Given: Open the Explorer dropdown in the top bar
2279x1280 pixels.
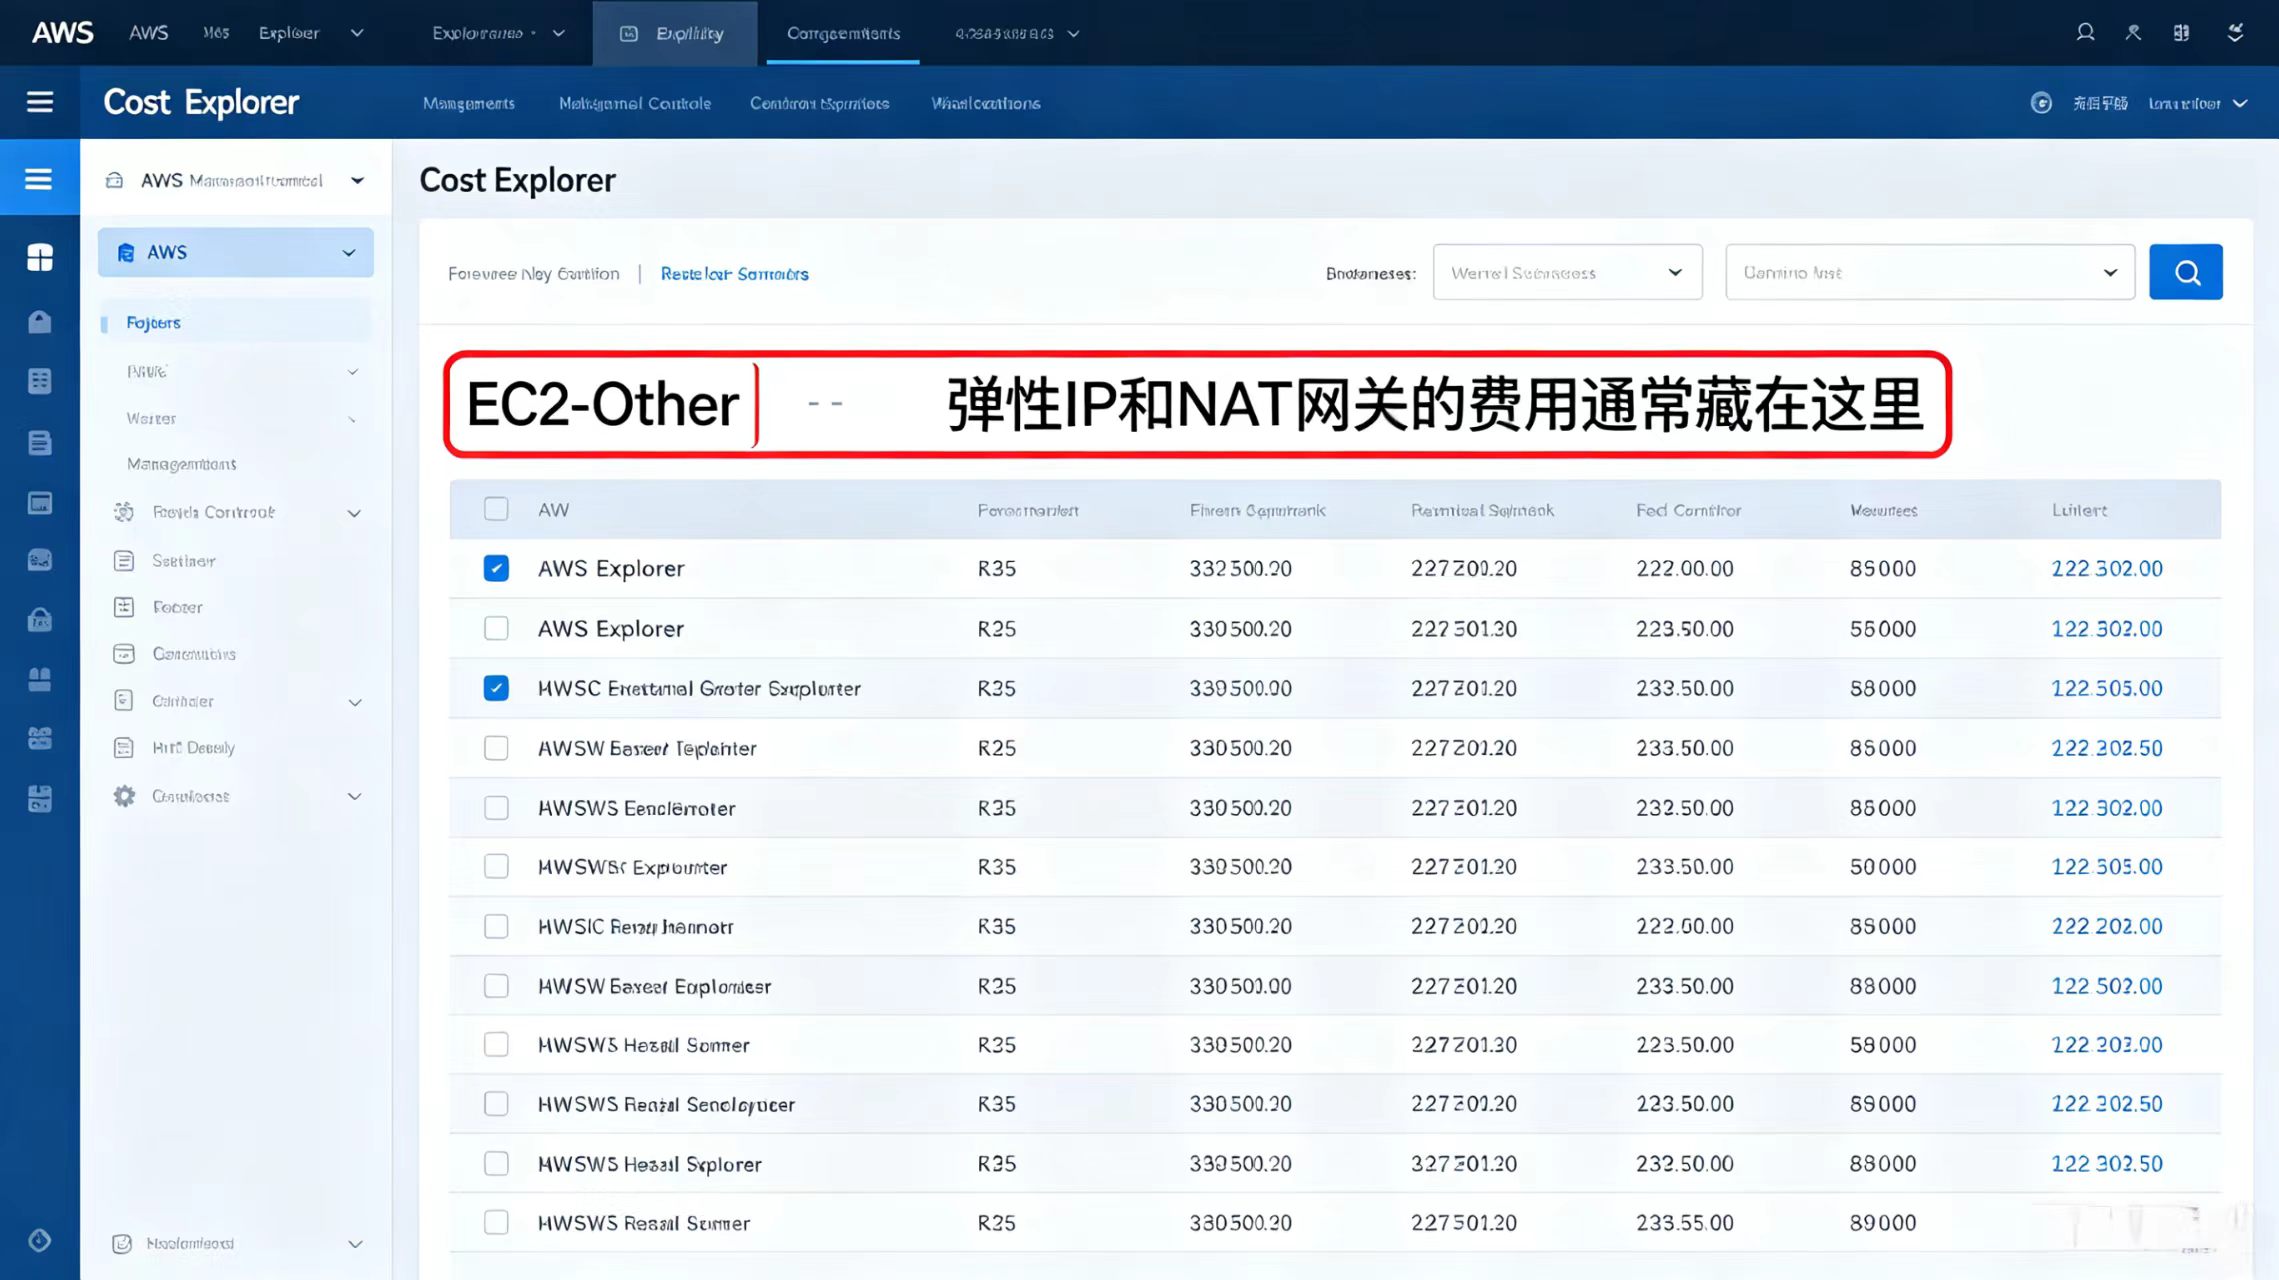Looking at the screenshot, I should tap(311, 33).
